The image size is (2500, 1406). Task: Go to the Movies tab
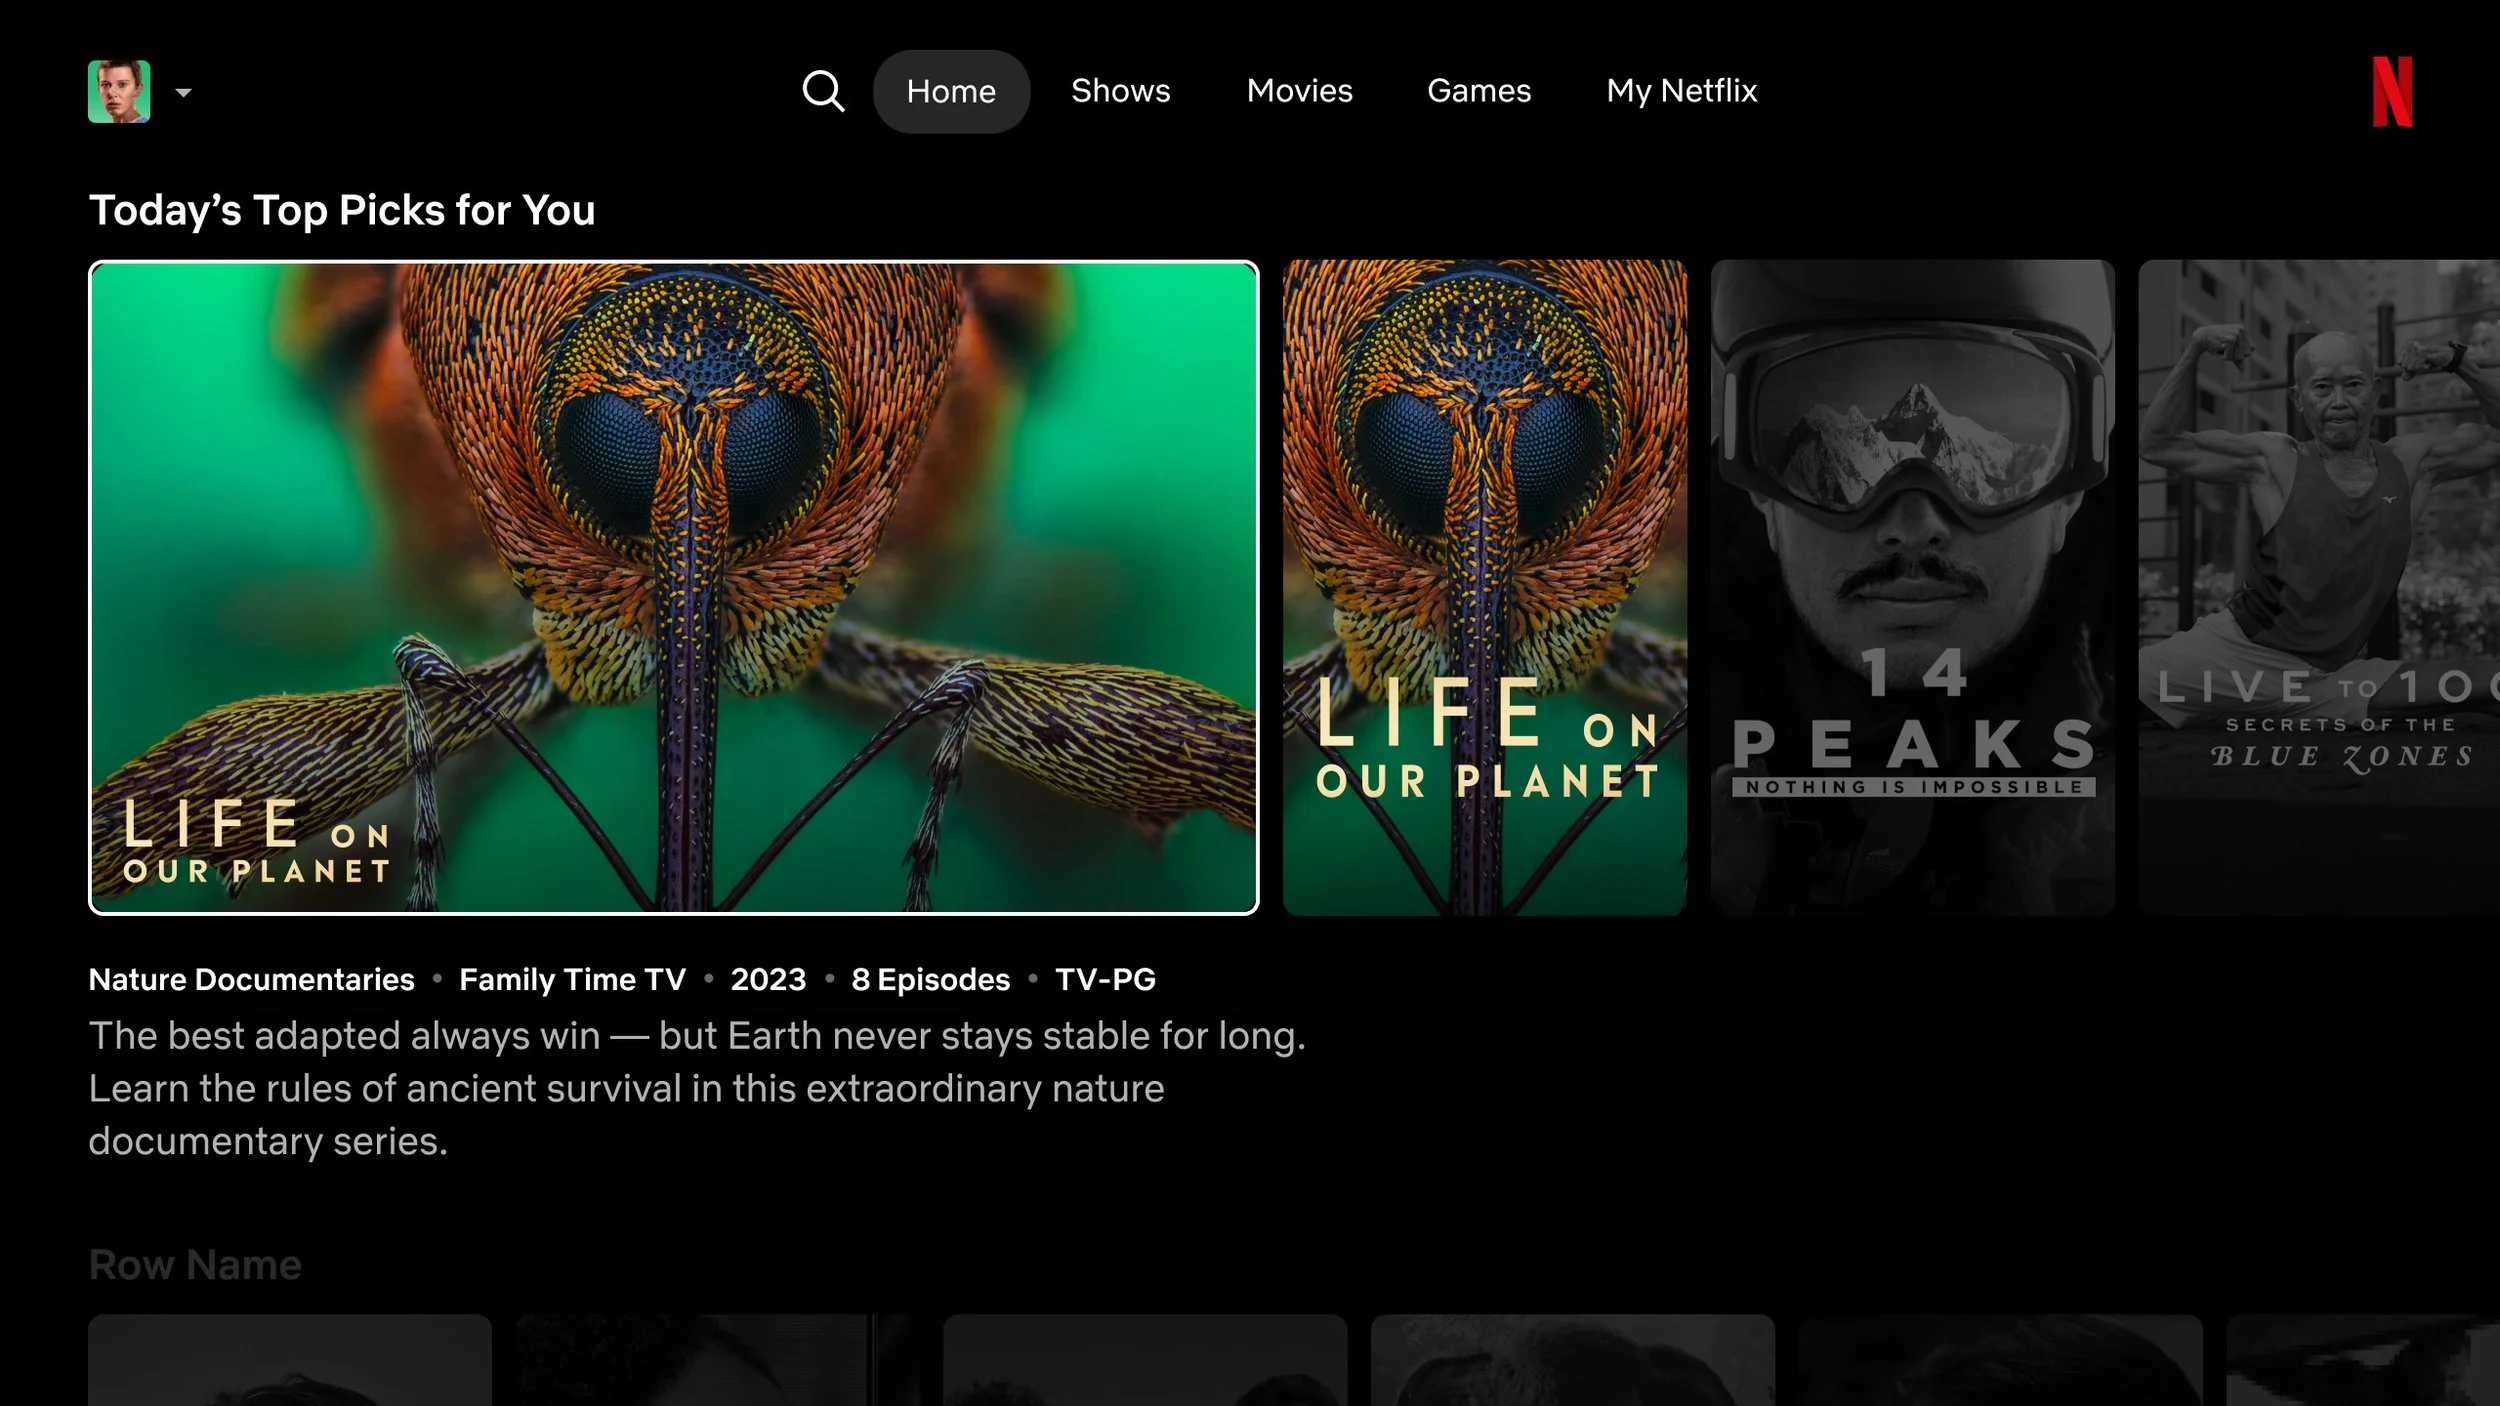1299,91
